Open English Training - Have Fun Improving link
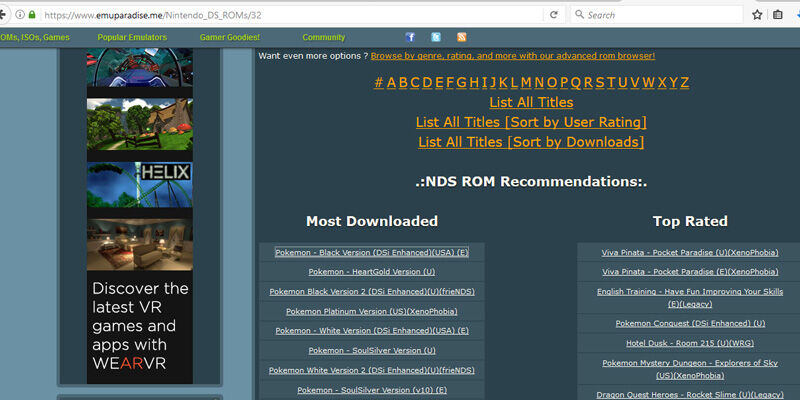Screen dimensions: 800x400 690,297
